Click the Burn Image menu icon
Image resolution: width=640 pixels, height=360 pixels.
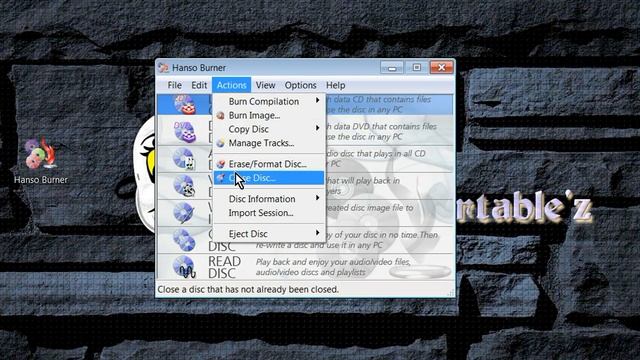tap(220, 116)
